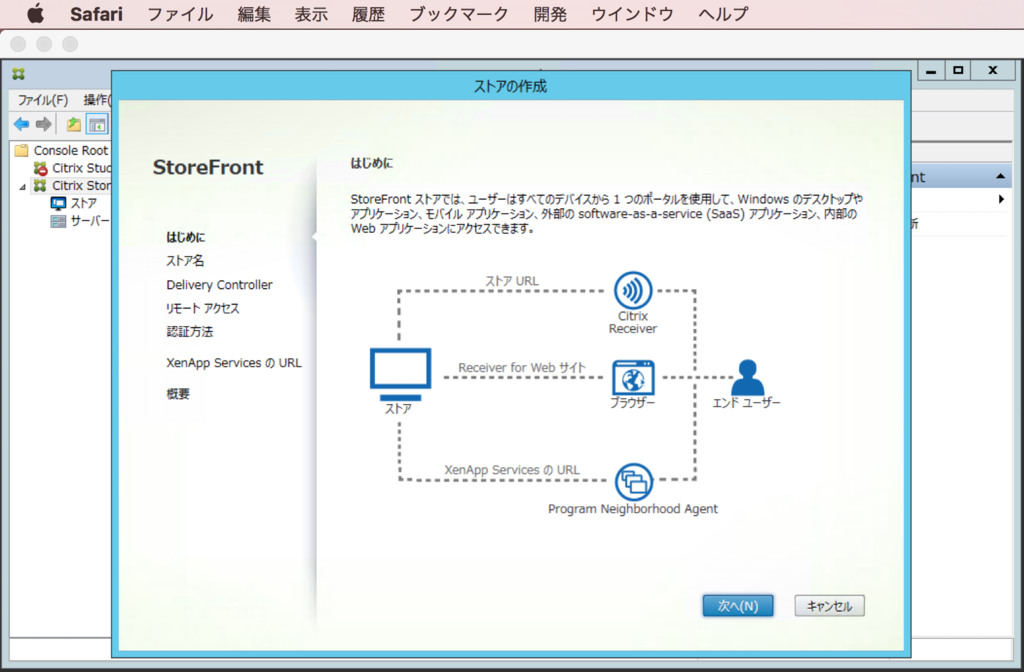
Task: Open the Safari menu
Action: coord(96,14)
